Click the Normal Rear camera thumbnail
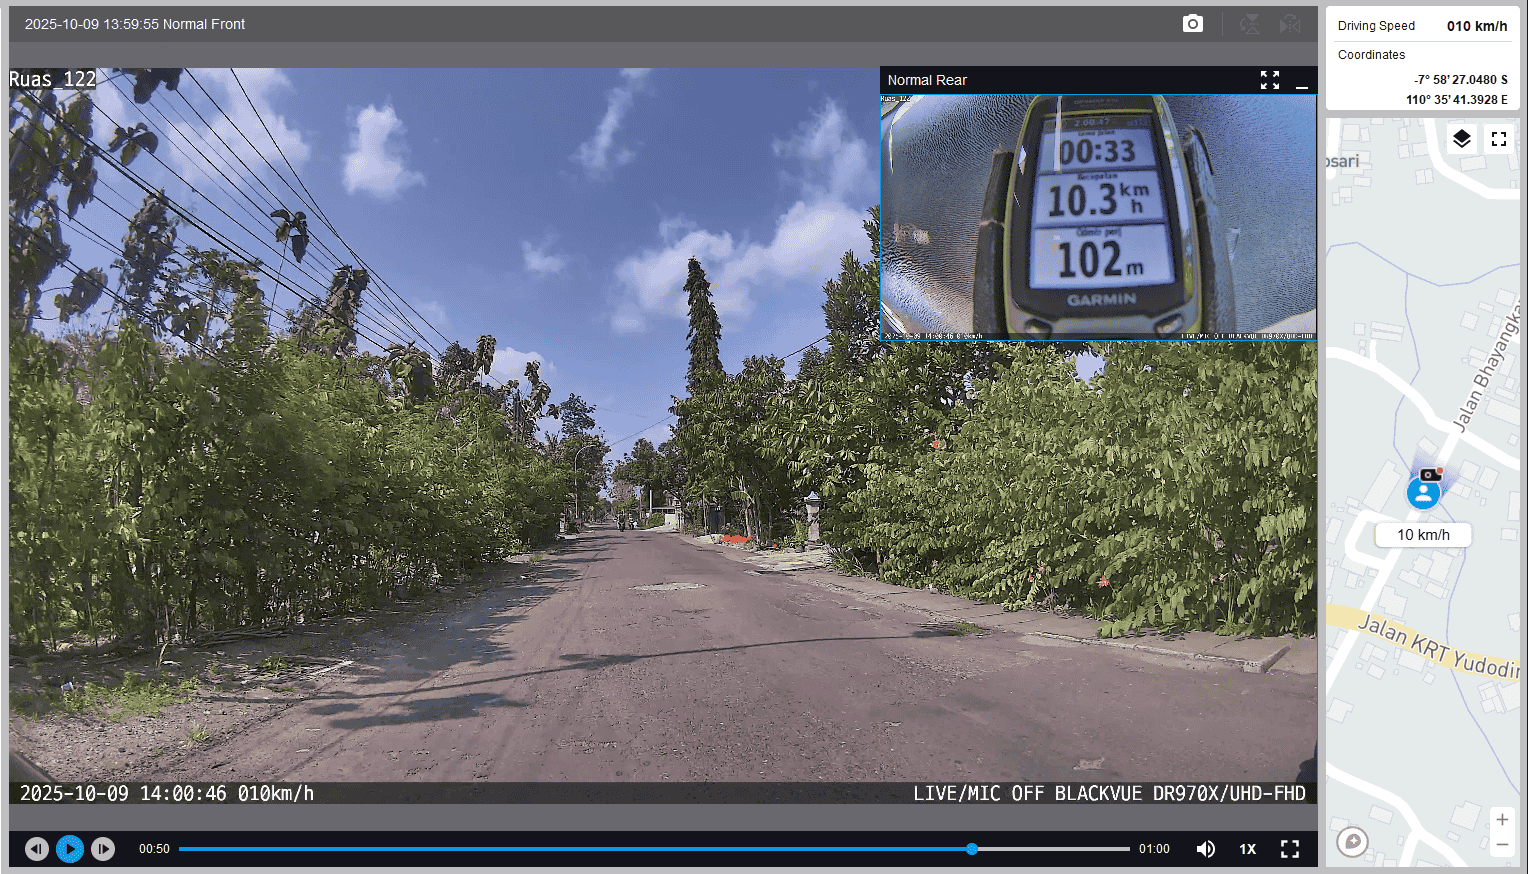Viewport: 1528px width, 874px height. [1097, 217]
